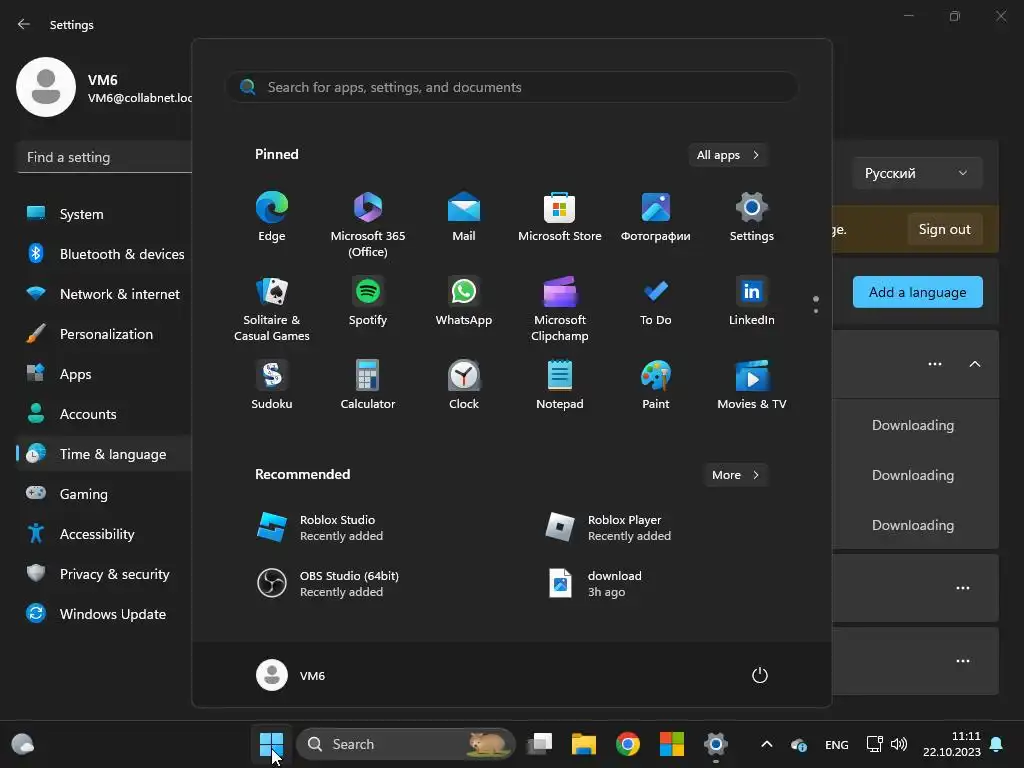Viewport: 1024px width, 768px height.
Task: Open the recommended download file
Action: click(x=594, y=584)
